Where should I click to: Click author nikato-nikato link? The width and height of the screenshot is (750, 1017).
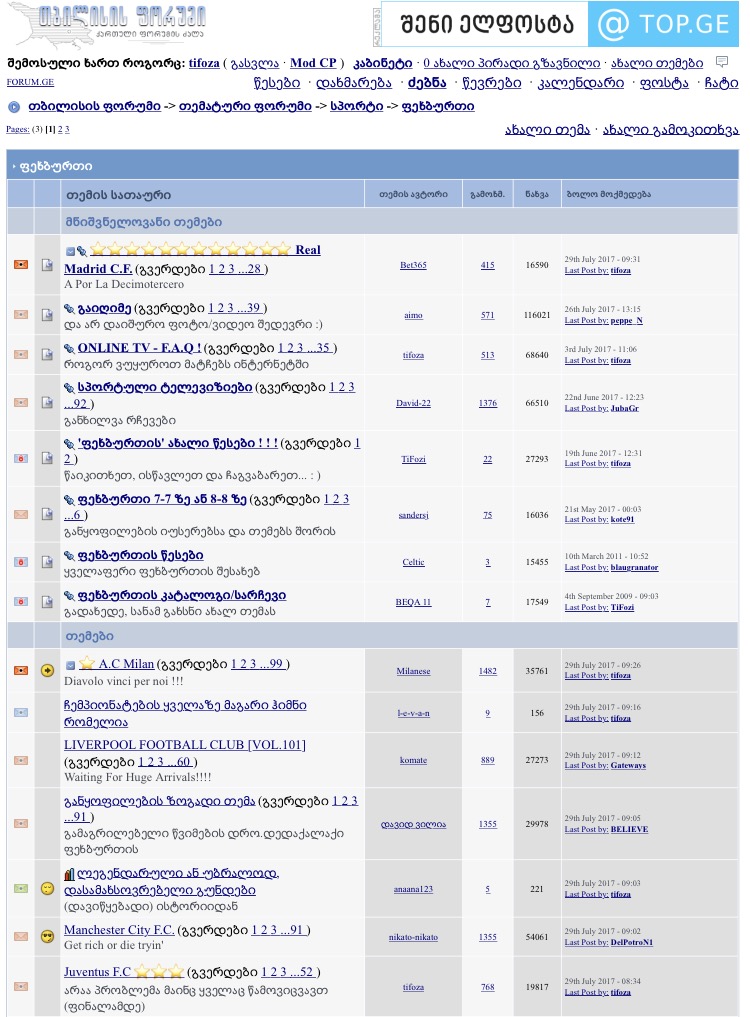pyautogui.click(x=413, y=937)
